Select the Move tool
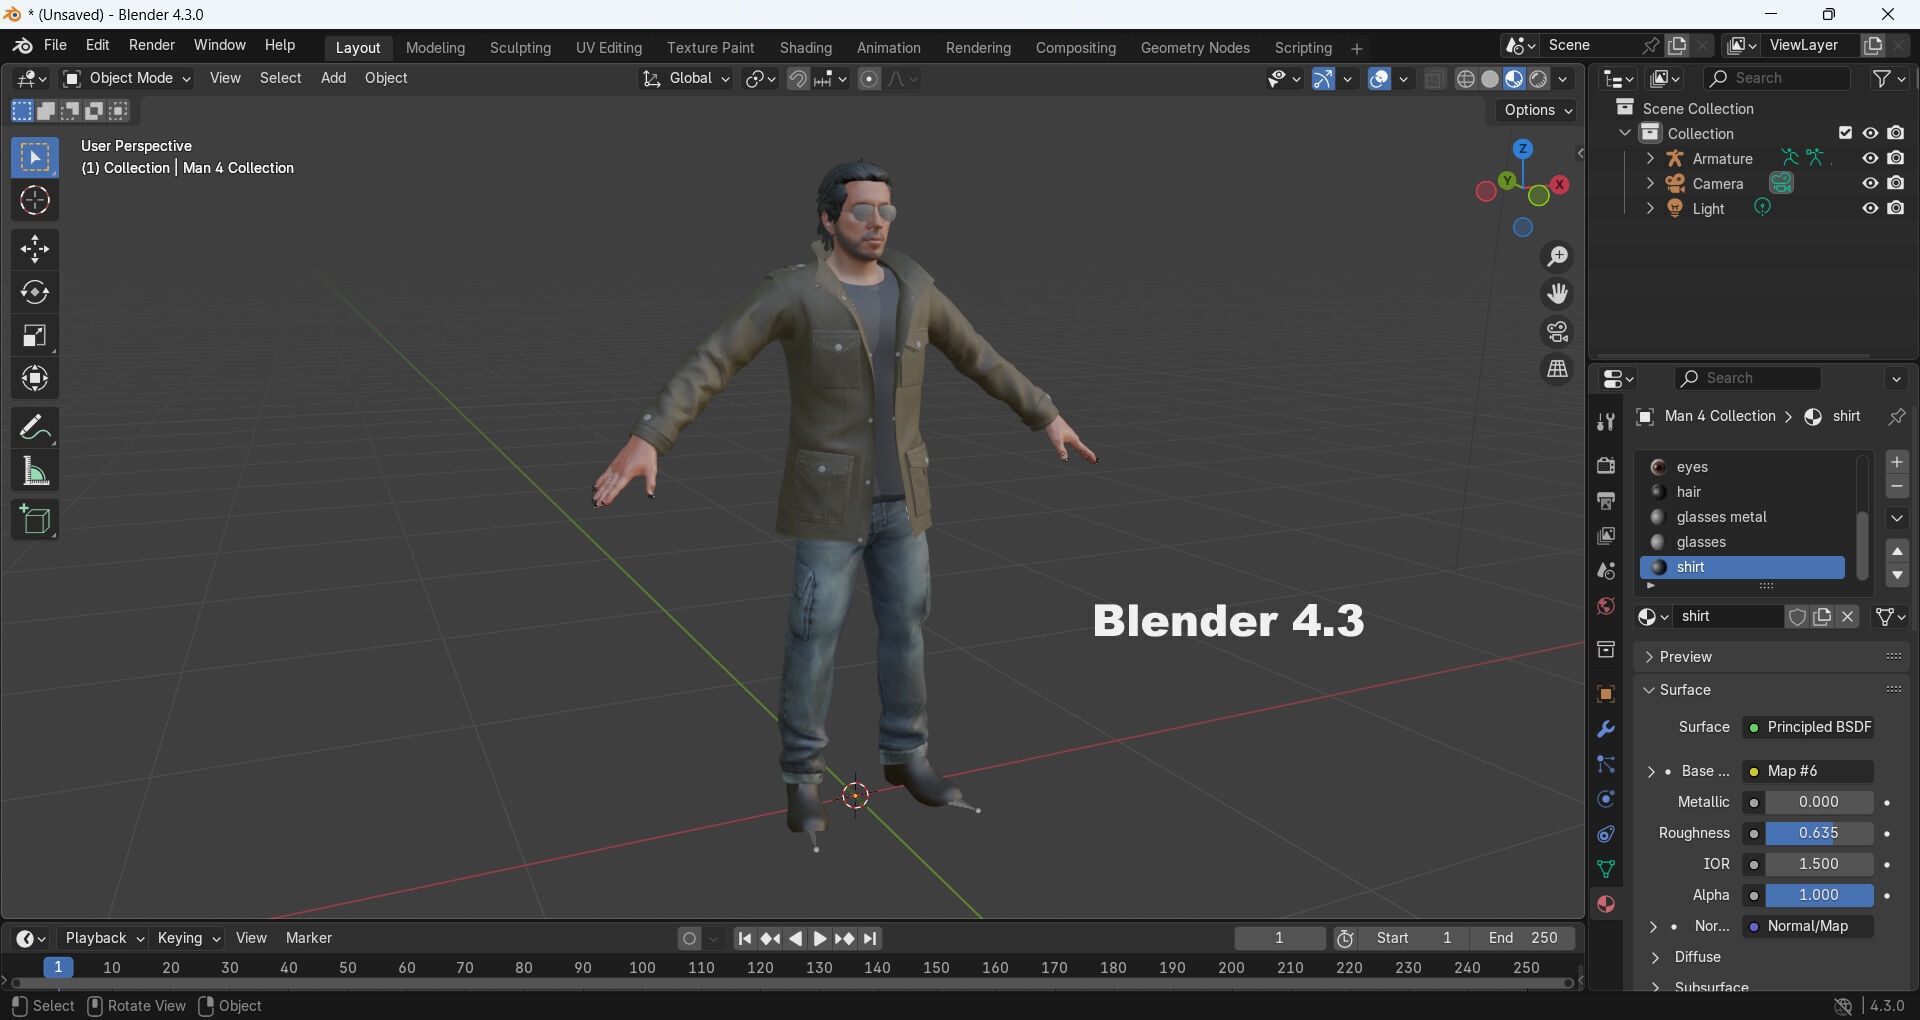 pyautogui.click(x=35, y=249)
